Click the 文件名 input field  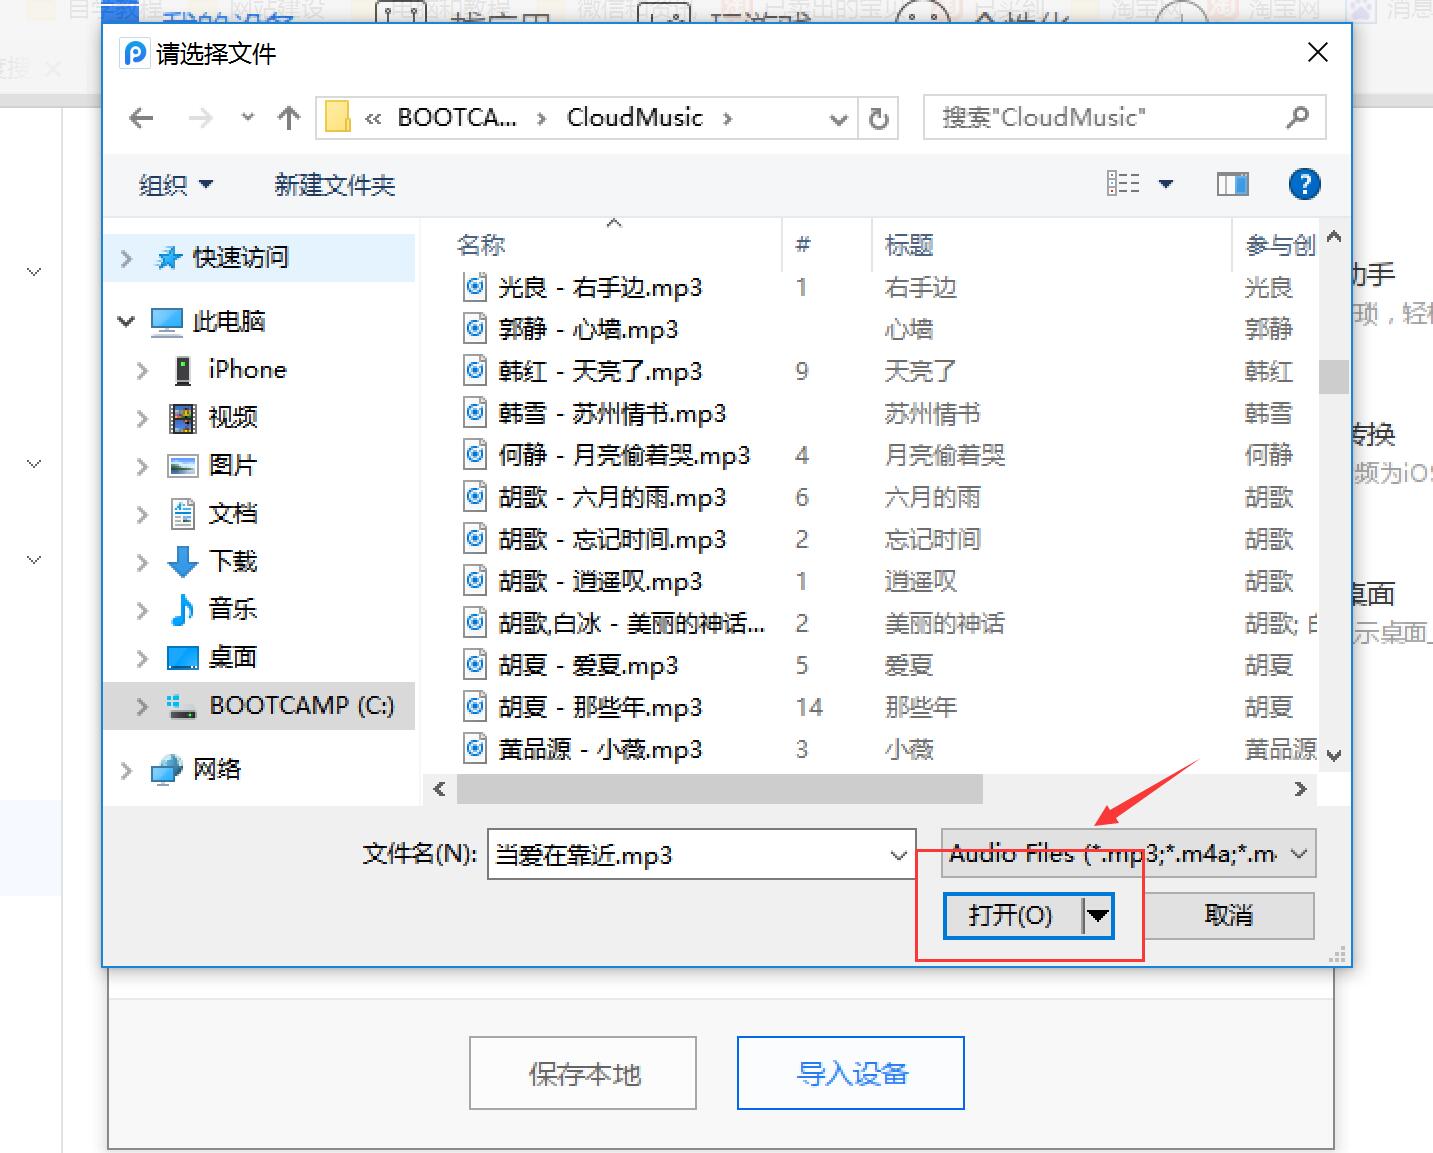click(690, 855)
